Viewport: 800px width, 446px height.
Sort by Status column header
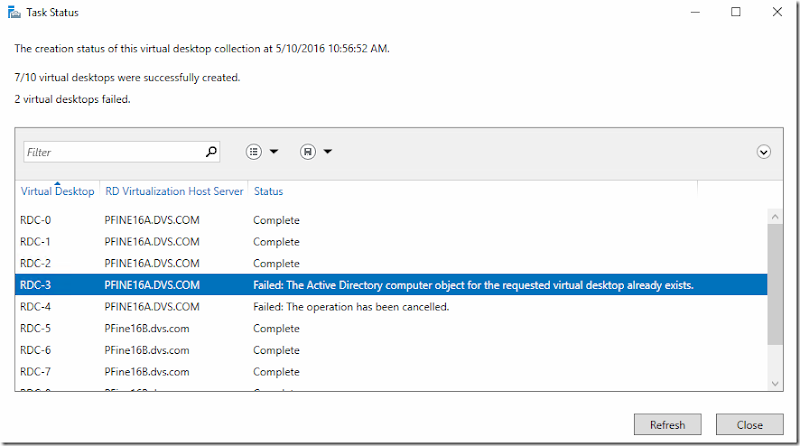coord(269,191)
